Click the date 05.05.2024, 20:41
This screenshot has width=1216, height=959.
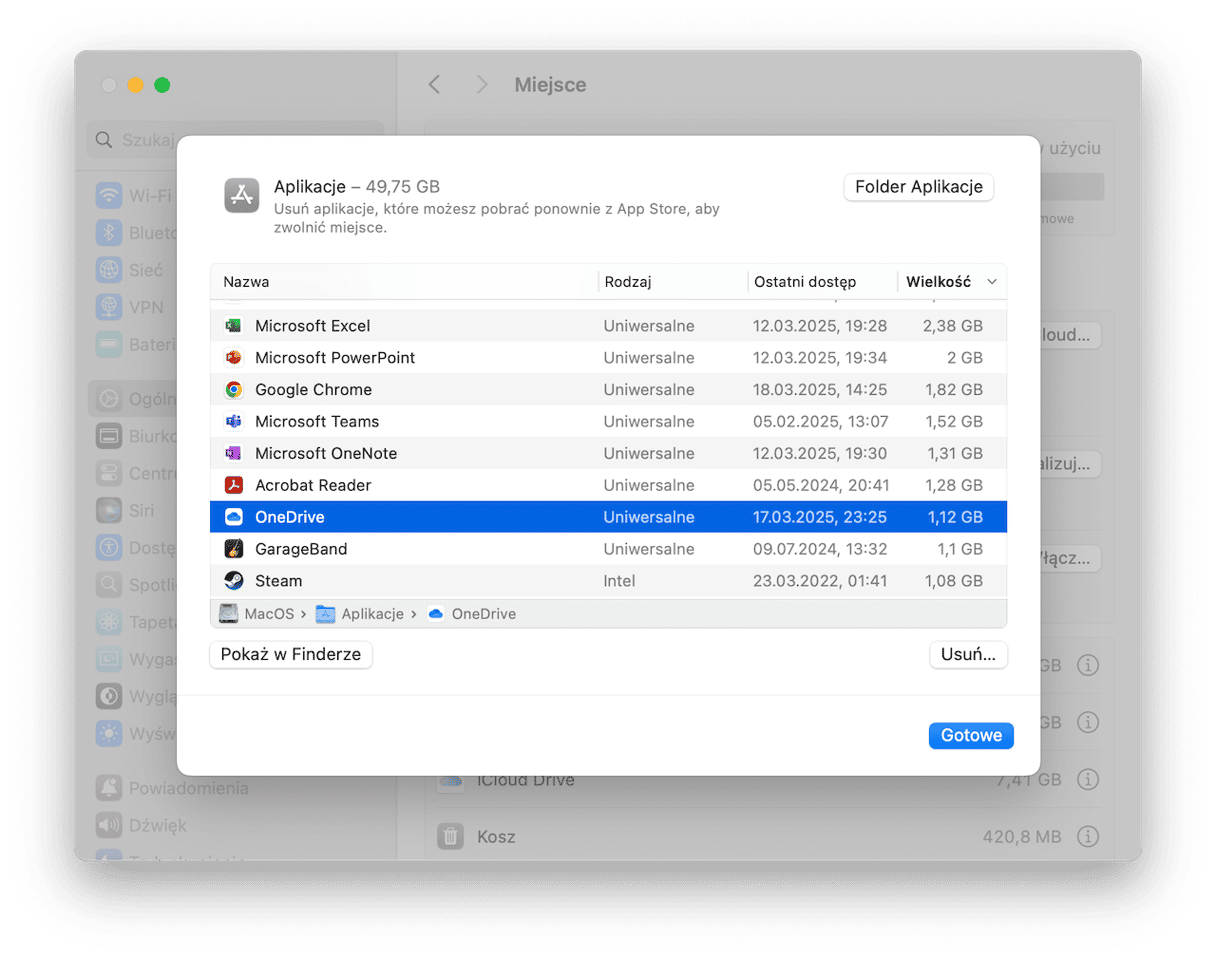(820, 486)
